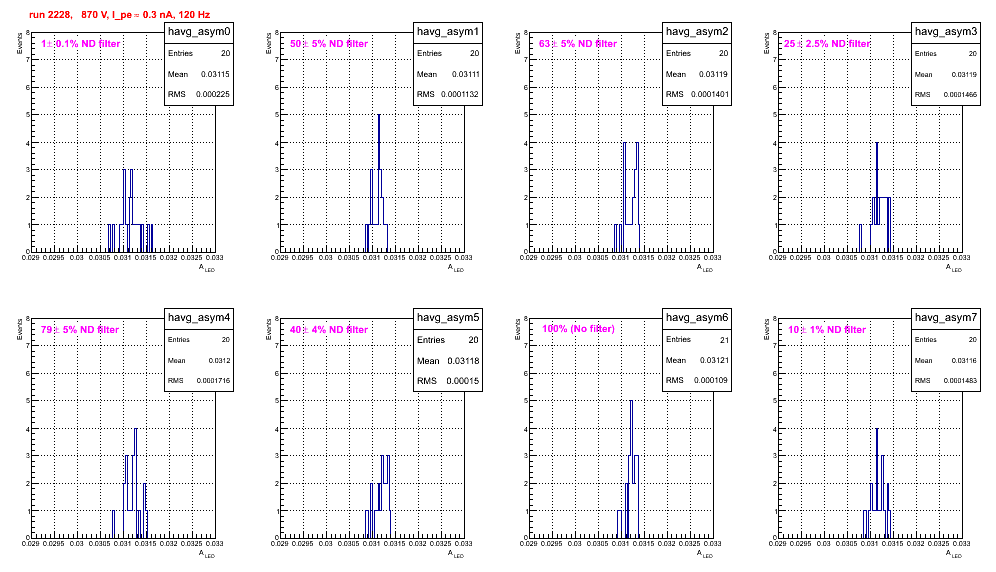Viewport: 996px width, 572px height.
Task: Click Entries 21 in havg_asym6 stats
Action: click(697, 340)
